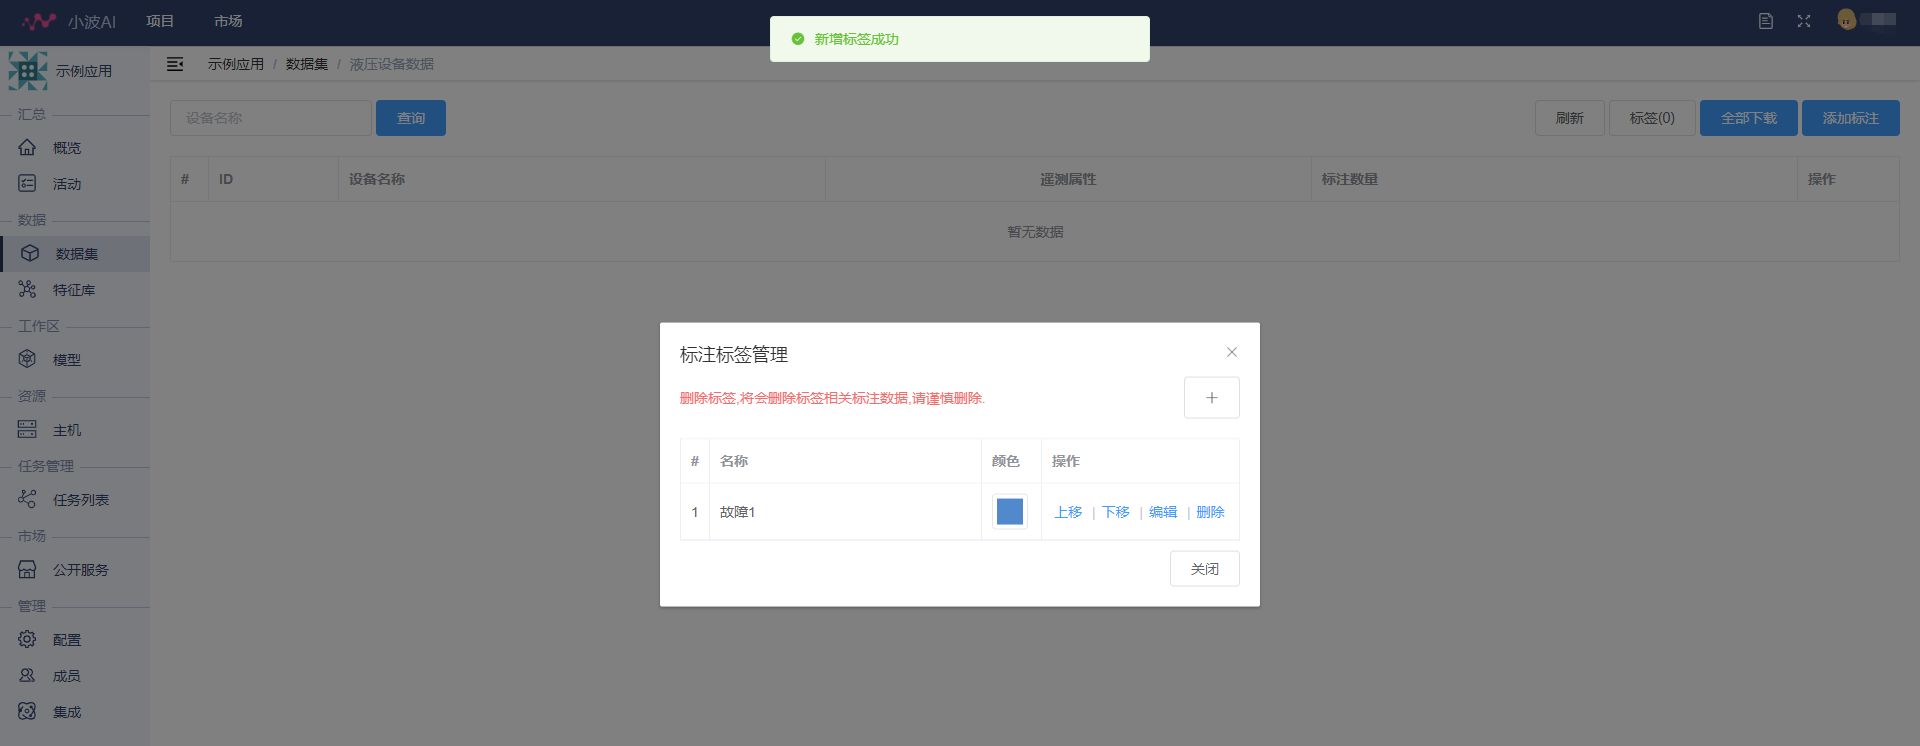This screenshot has height=746, width=1920.
Task: Click the 添加标注 button
Action: click(1851, 118)
